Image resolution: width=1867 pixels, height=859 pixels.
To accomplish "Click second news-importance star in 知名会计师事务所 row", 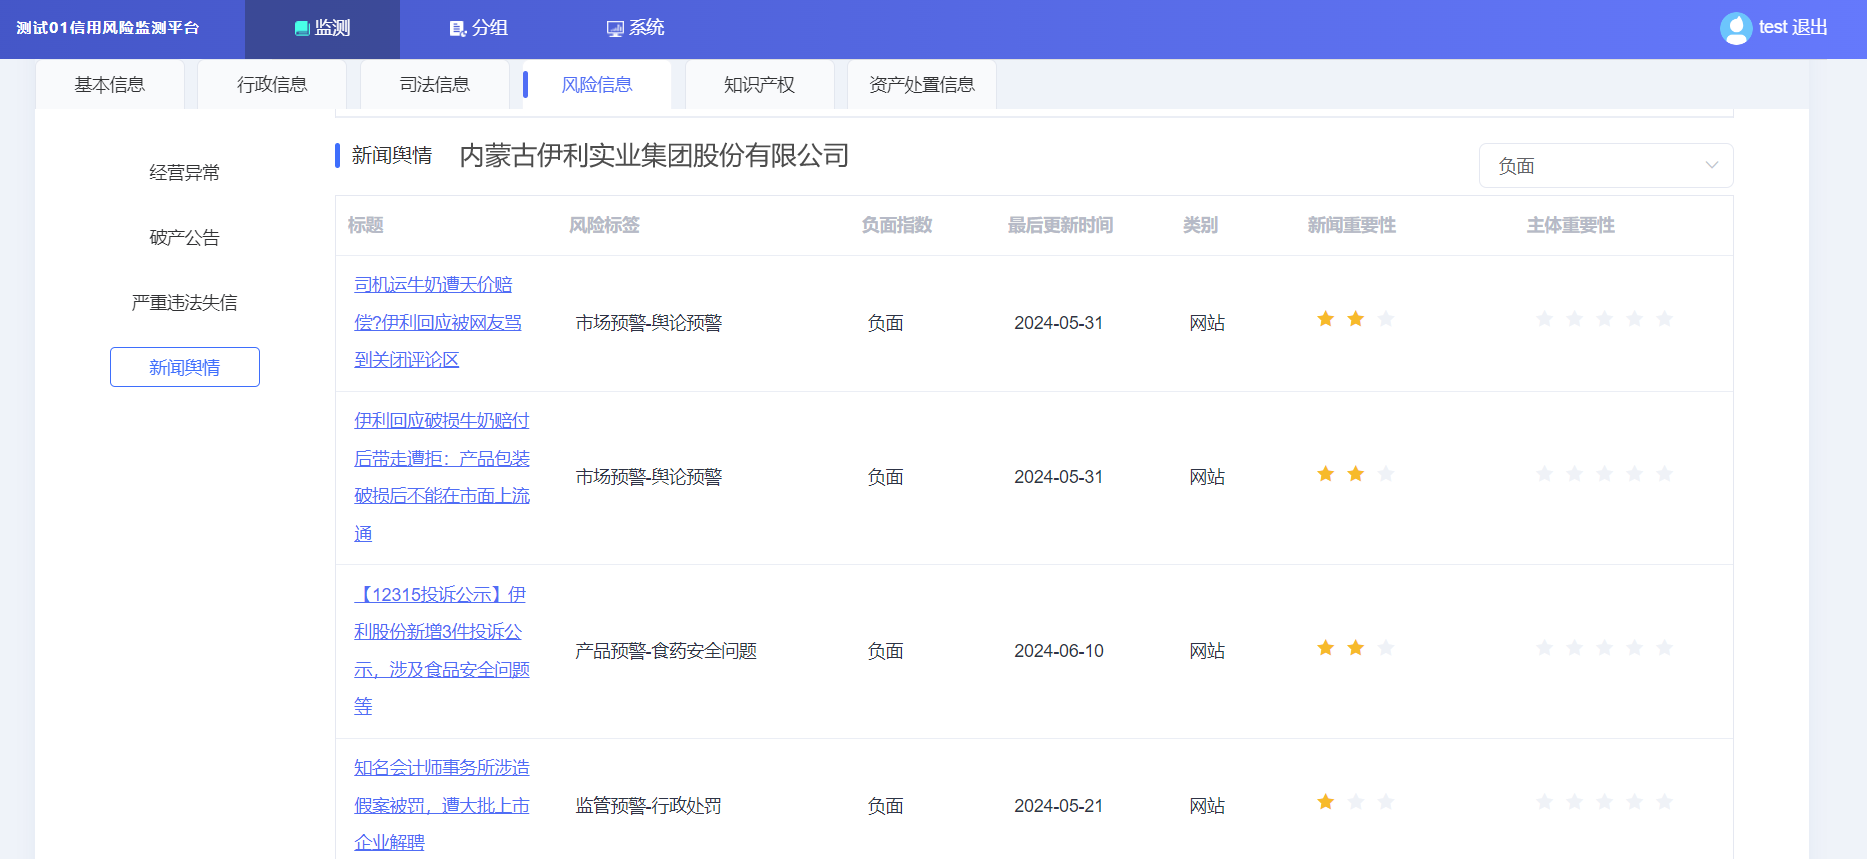I will pos(1356,802).
